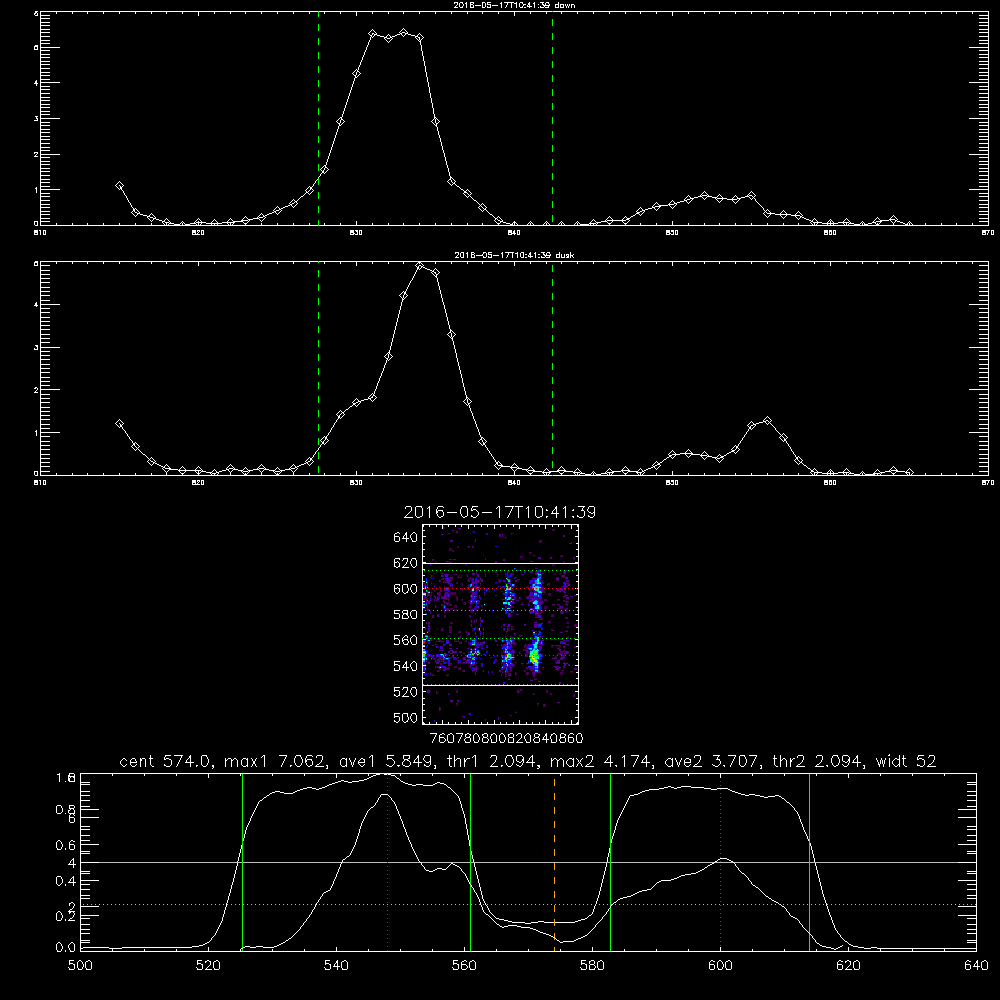Click y-axis label 540 beside the heatmap
1000x1000 pixels.
point(406,666)
